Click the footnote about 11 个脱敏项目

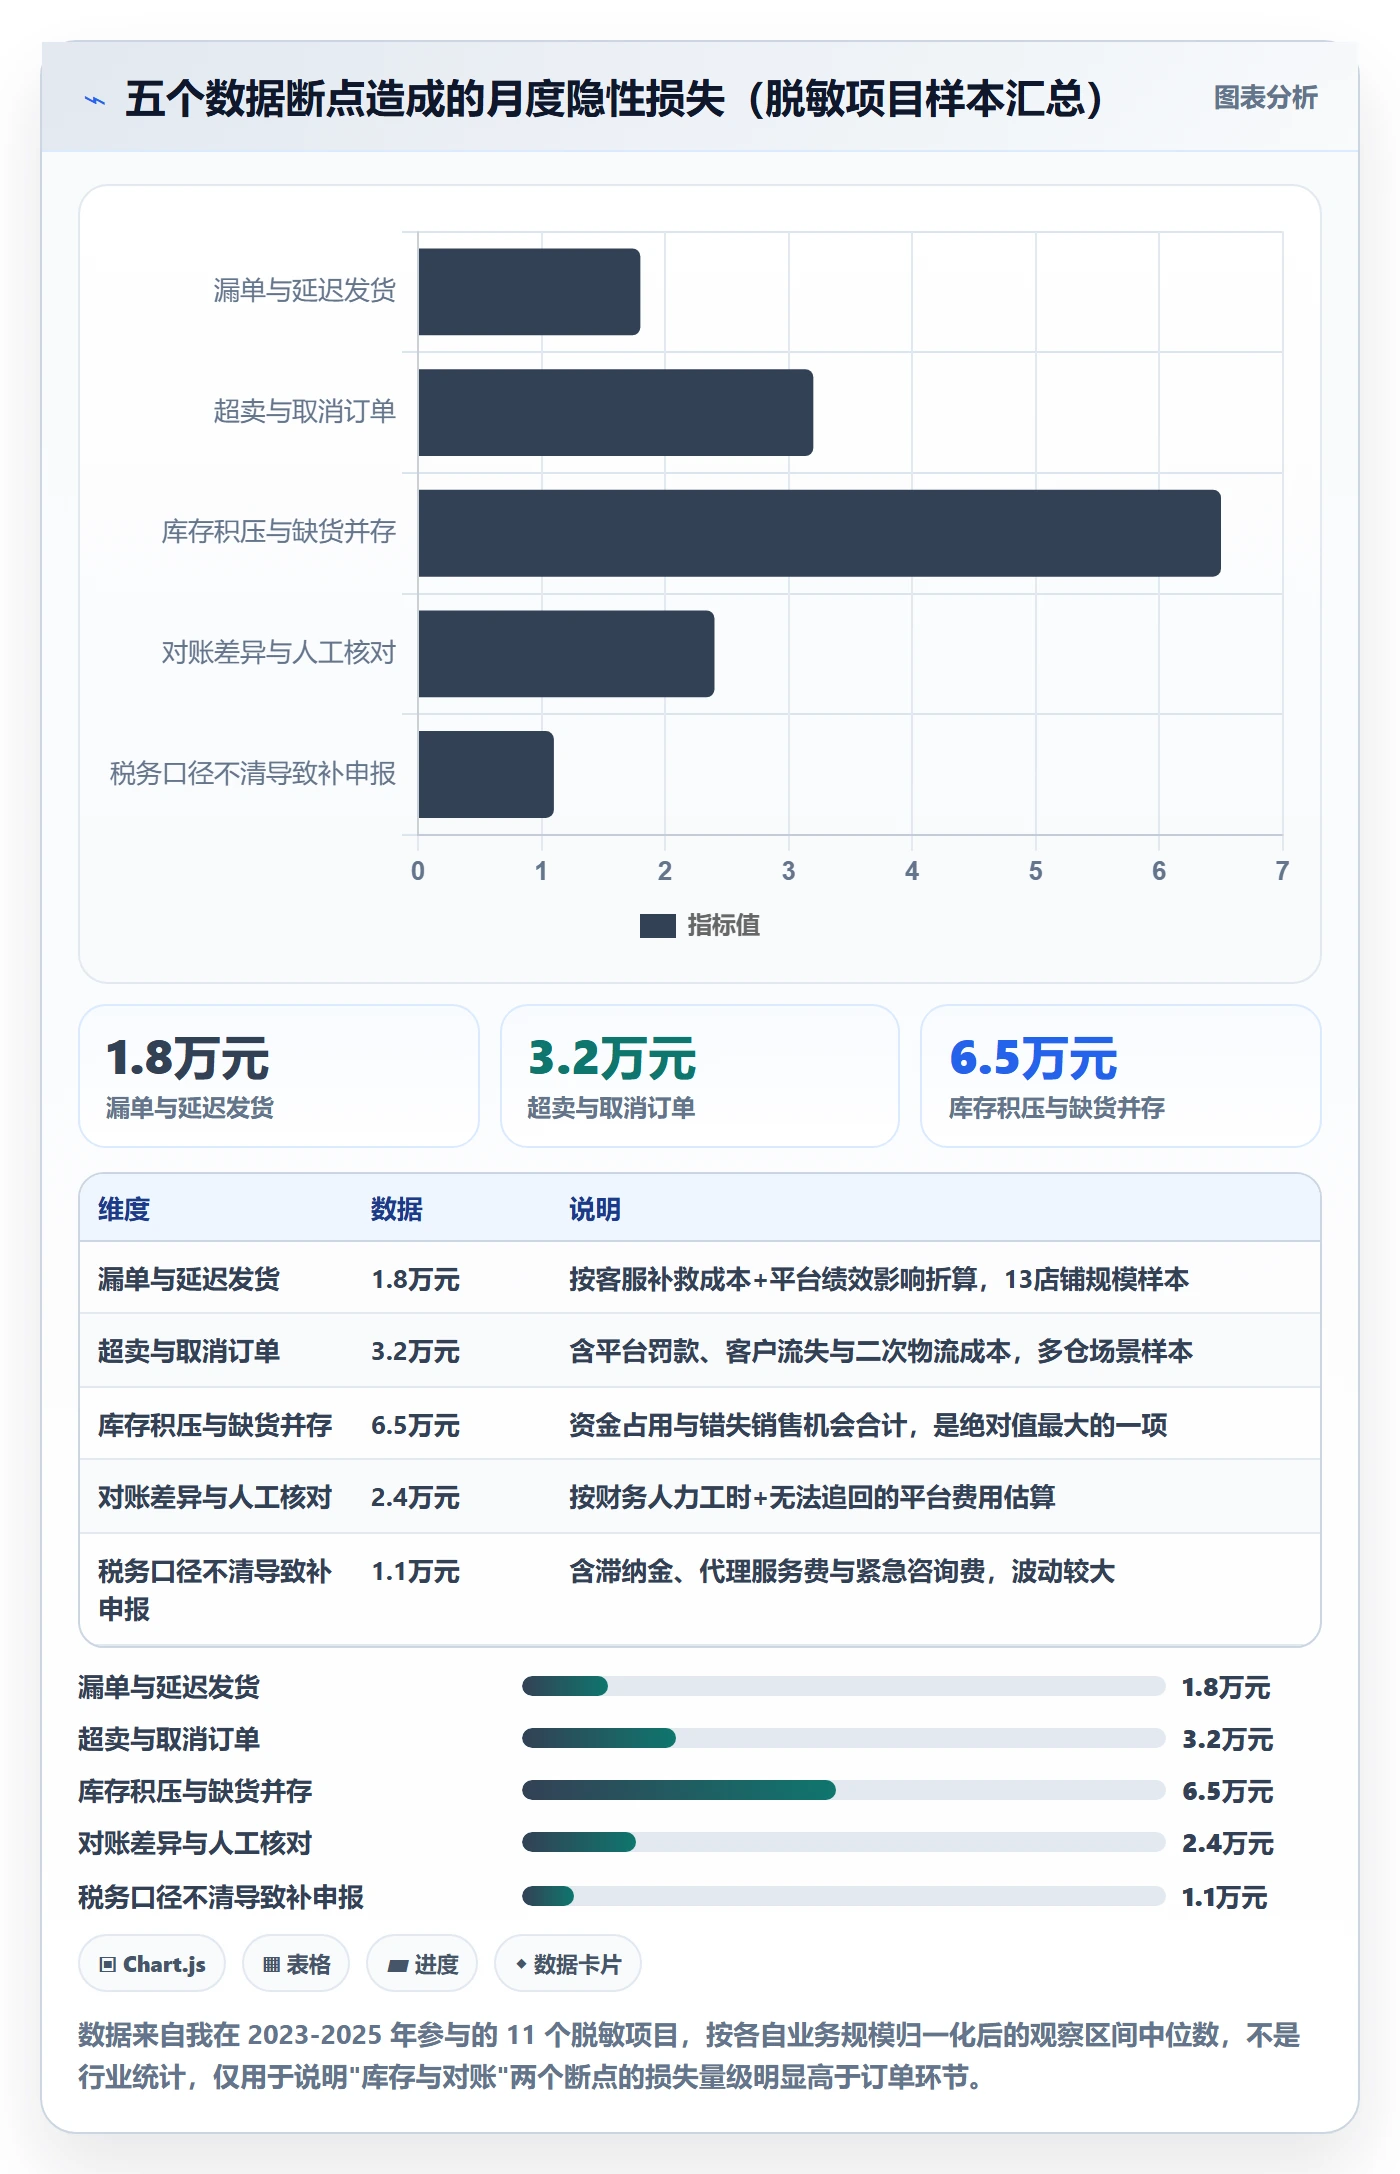(x=689, y=2056)
